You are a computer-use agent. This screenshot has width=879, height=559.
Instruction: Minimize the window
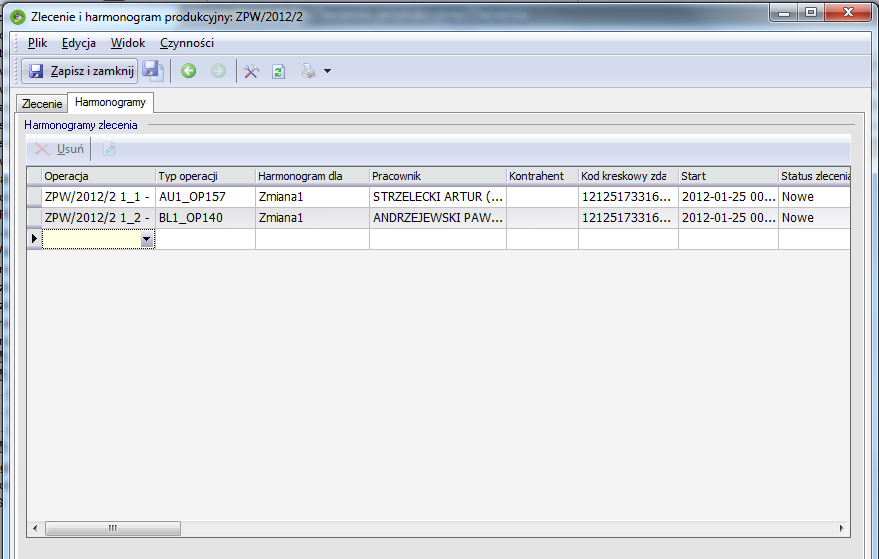[784, 12]
